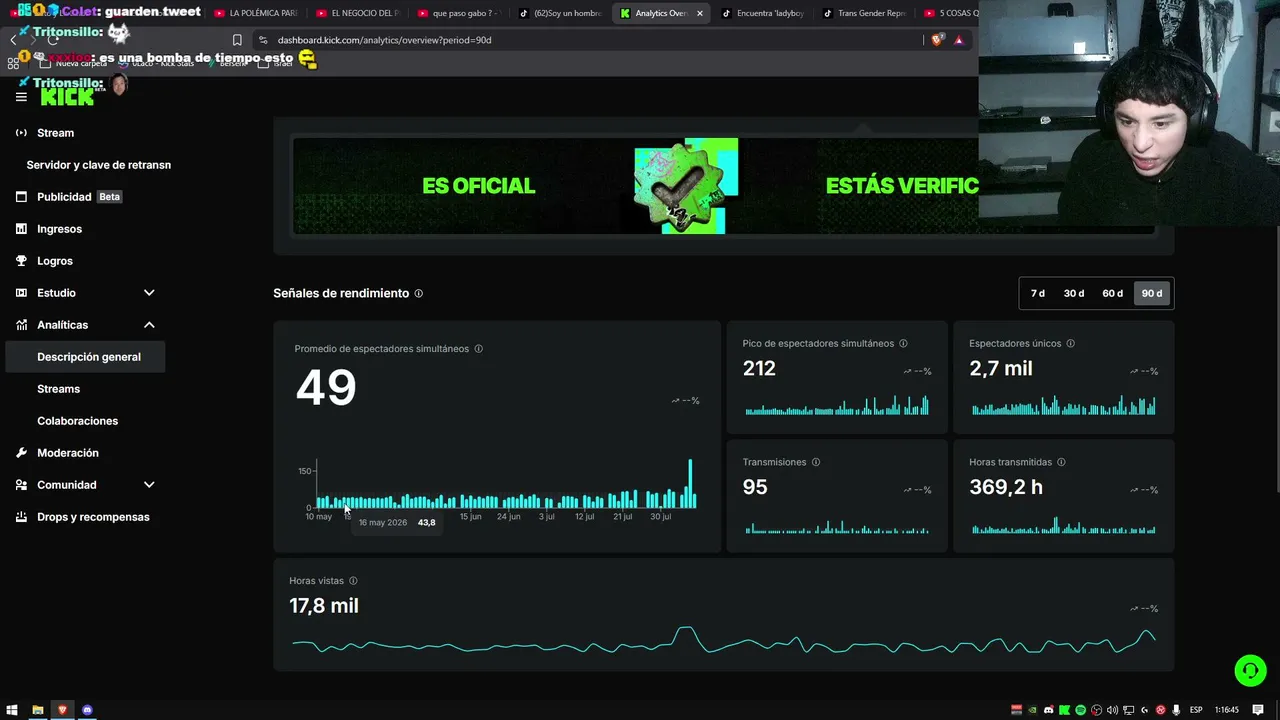Click the bookmark icon in address bar
1280x720 pixels.
point(237,40)
